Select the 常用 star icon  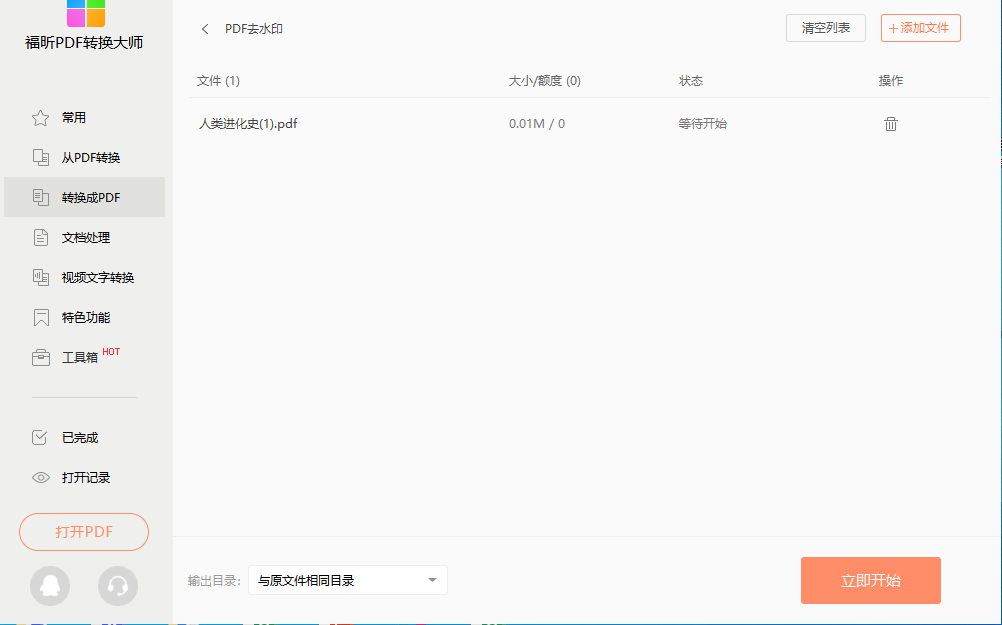click(40, 118)
